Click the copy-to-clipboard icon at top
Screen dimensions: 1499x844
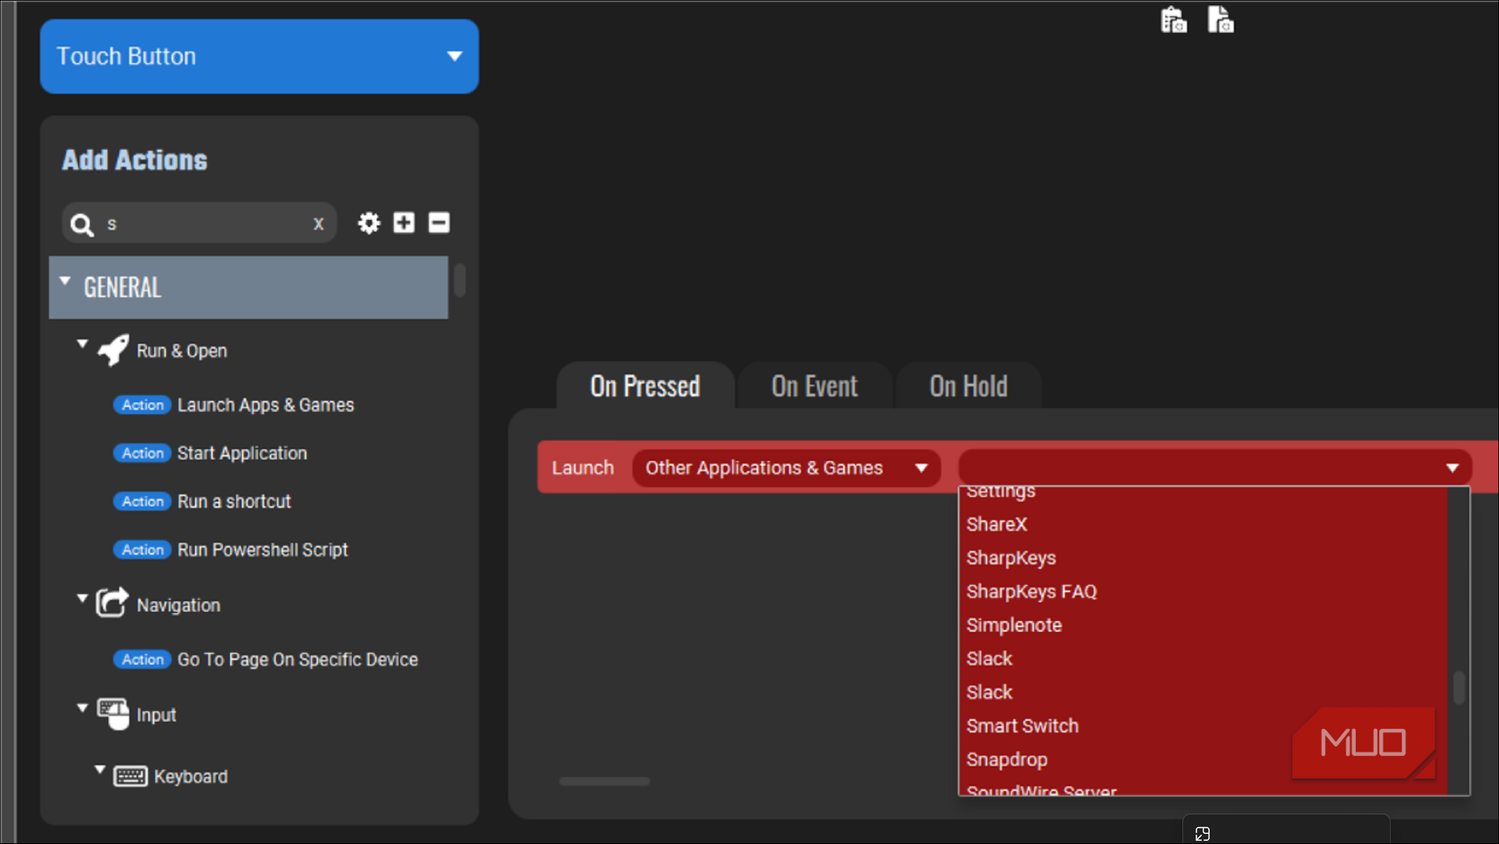point(1174,20)
